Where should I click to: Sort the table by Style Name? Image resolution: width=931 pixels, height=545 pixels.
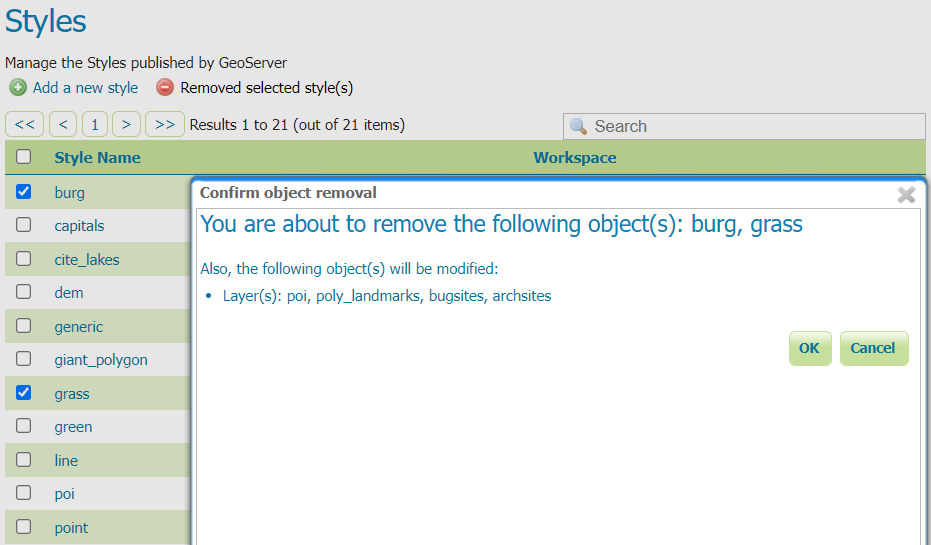click(x=97, y=157)
